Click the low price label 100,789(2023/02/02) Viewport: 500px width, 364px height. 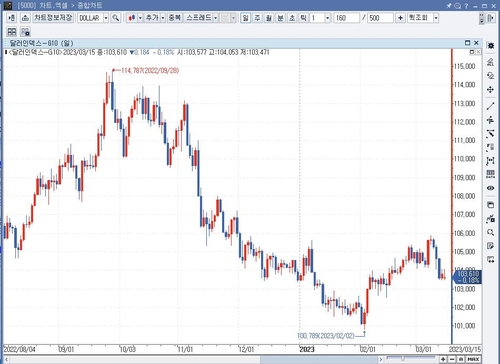[x=326, y=336]
